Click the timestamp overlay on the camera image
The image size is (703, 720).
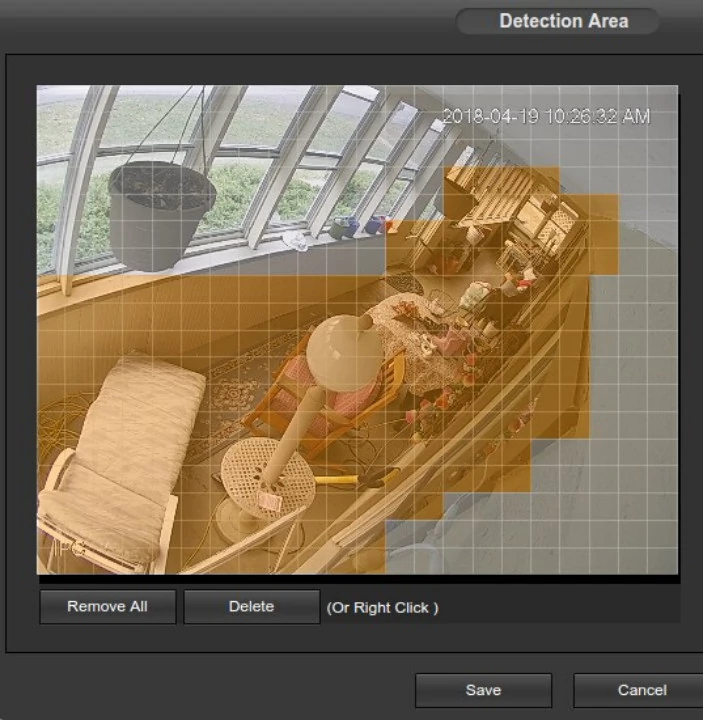coord(545,117)
